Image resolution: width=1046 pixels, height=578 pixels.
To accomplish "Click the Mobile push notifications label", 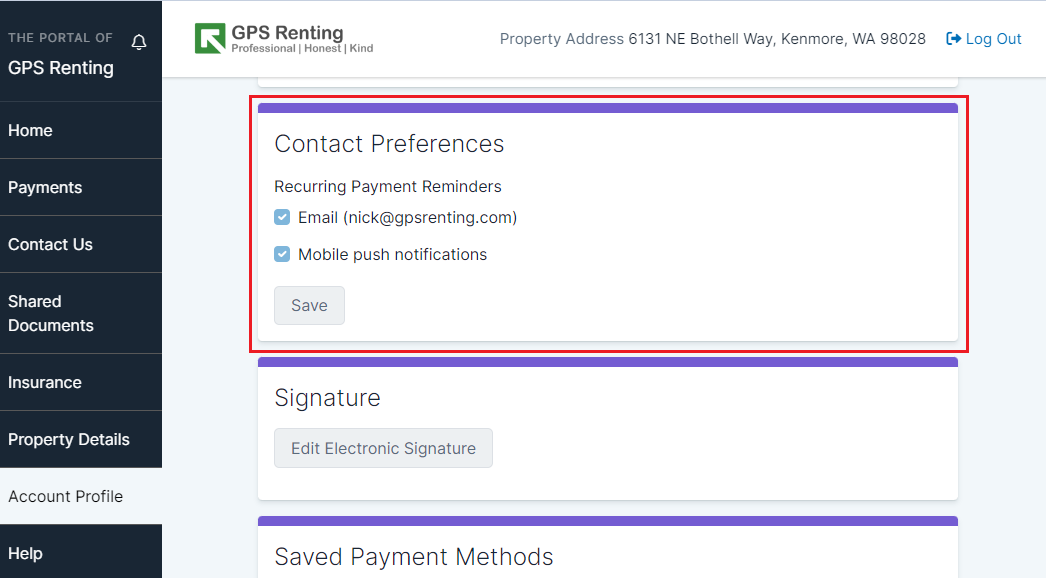I will pos(392,254).
